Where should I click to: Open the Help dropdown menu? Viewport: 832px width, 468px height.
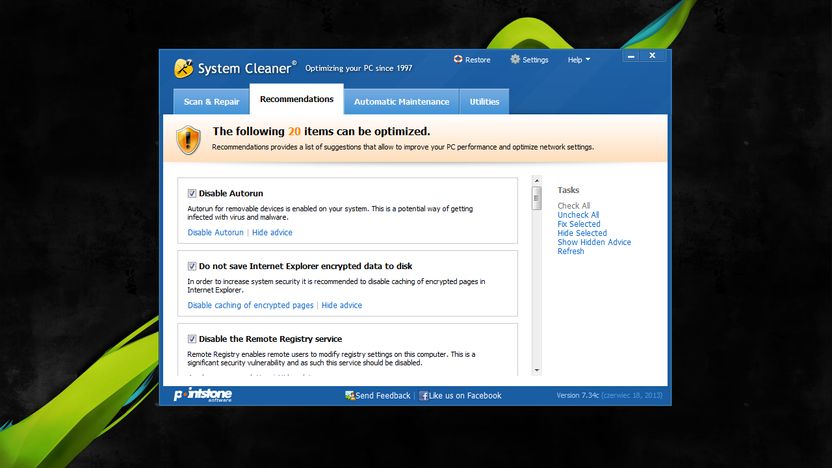(x=578, y=60)
